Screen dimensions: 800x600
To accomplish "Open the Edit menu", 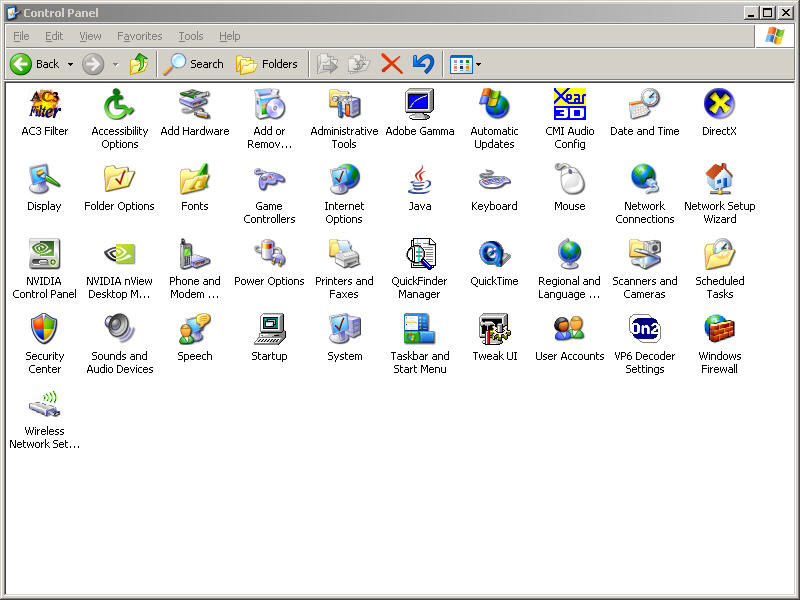I will click(x=54, y=36).
